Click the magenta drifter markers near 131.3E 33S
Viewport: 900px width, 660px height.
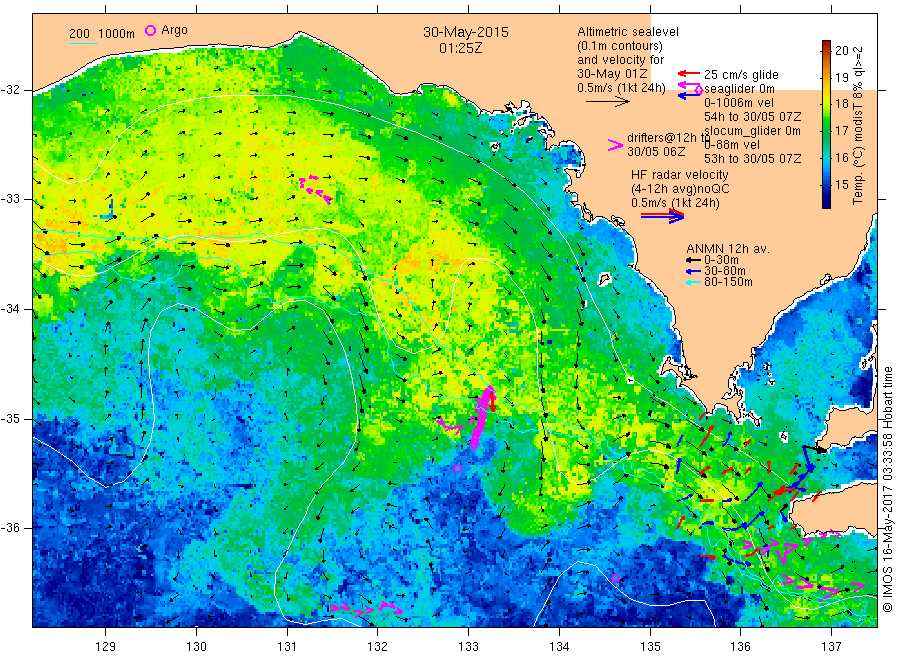315,188
